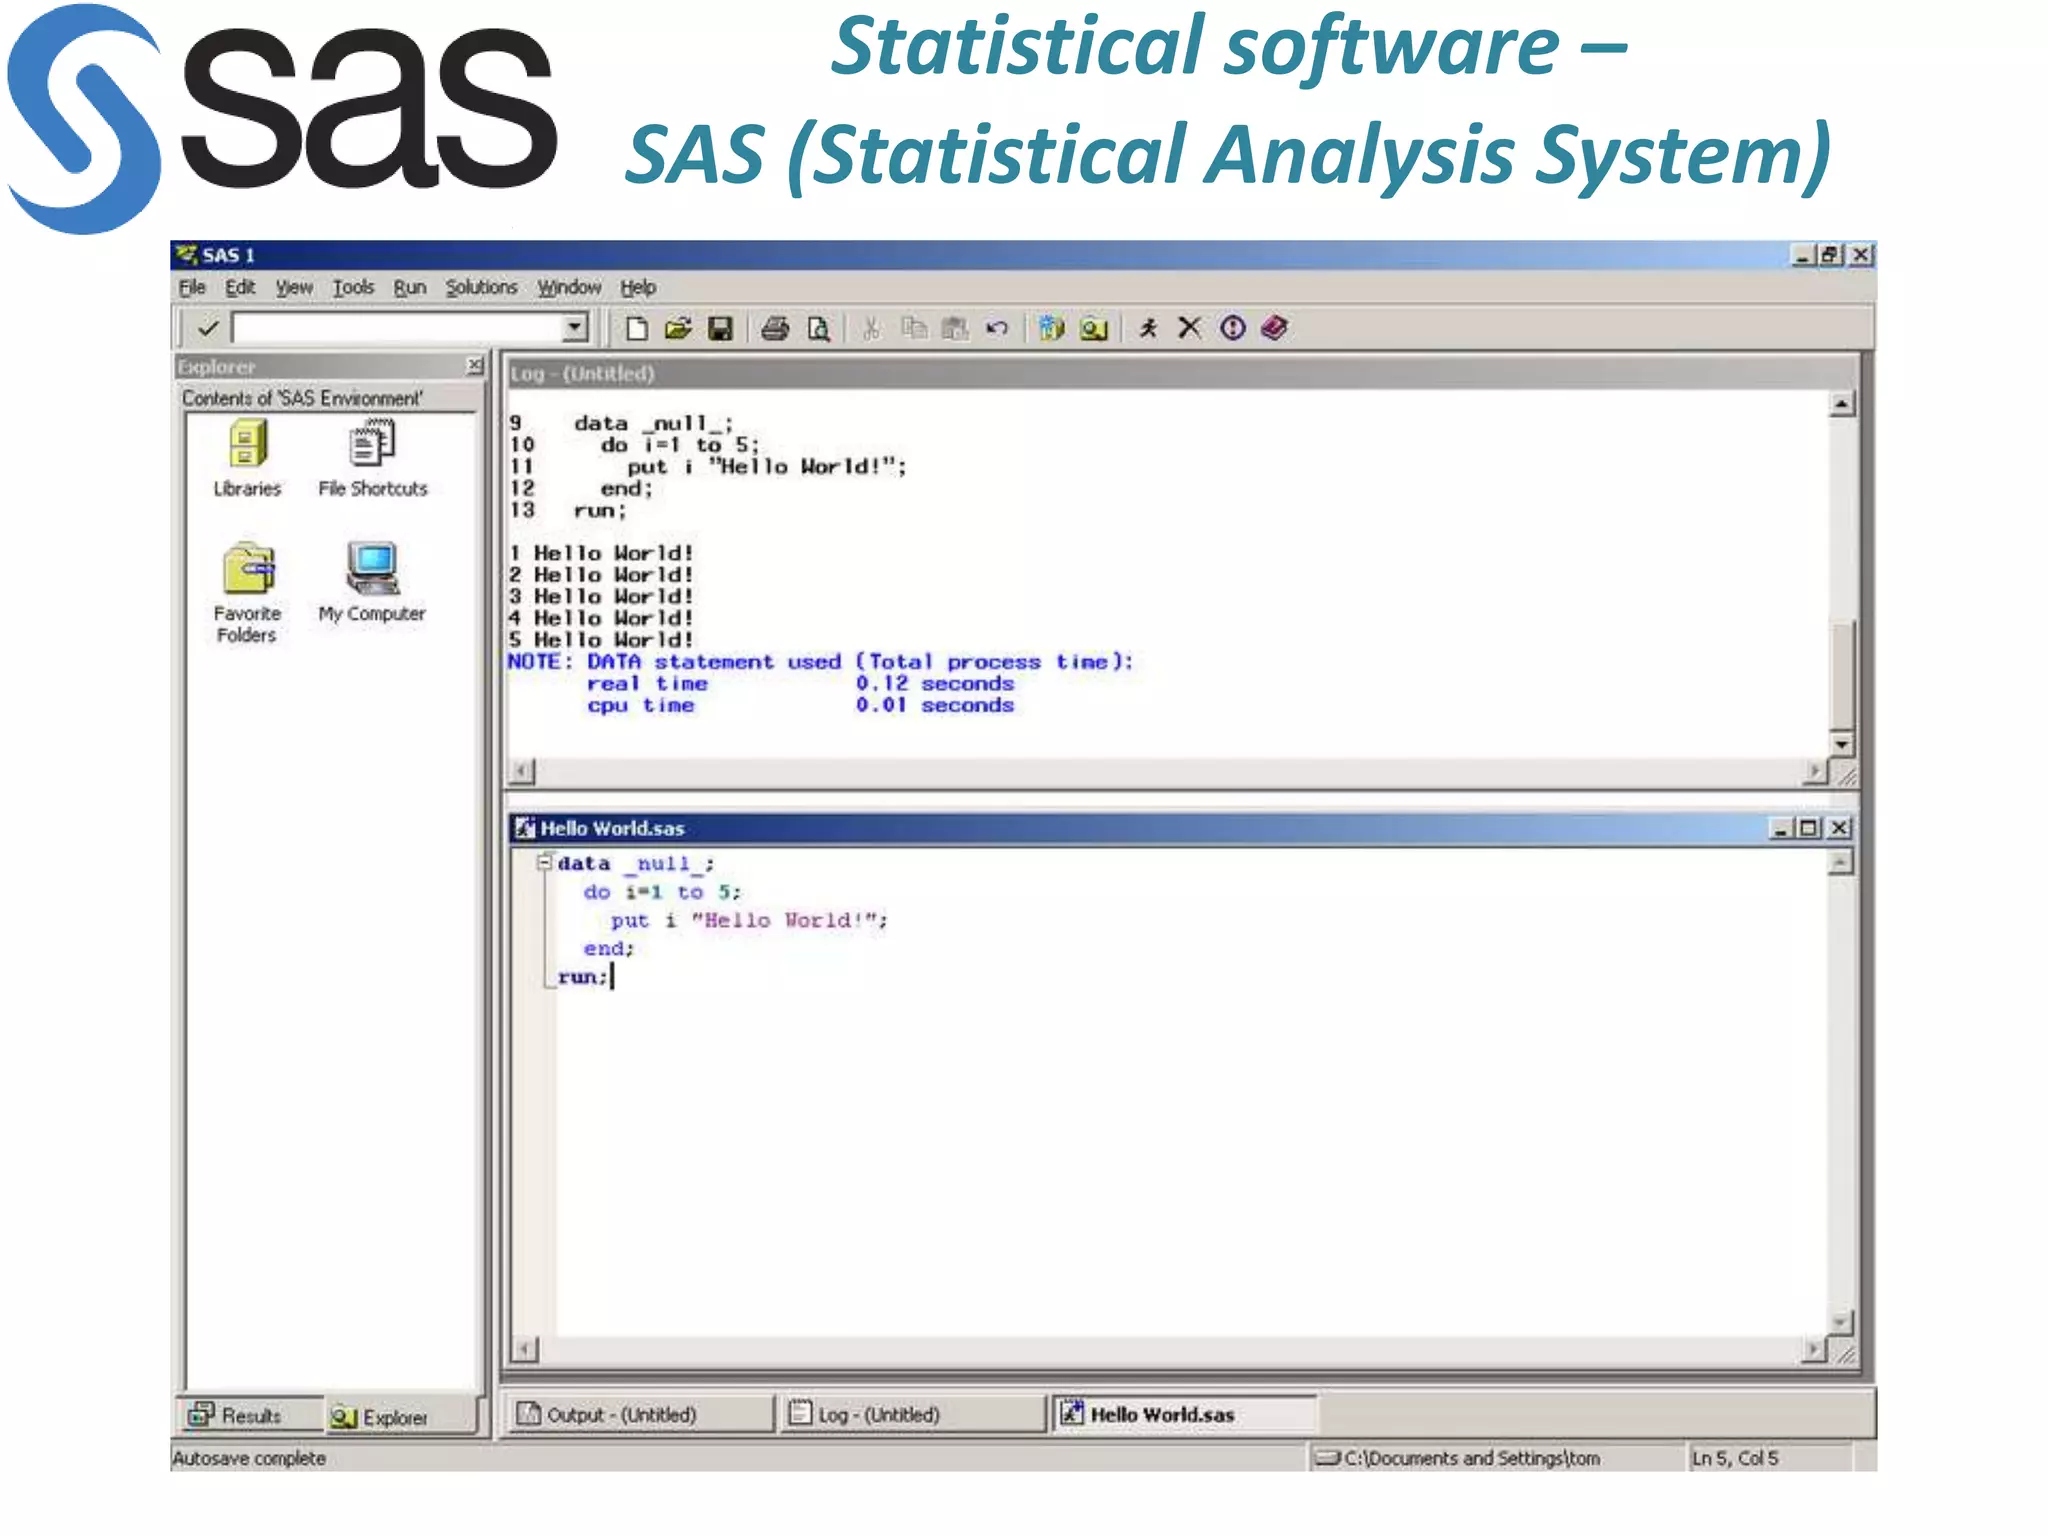This screenshot has height=1536, width=2048.
Task: Click the editor horizontal scroll left arrow
Action: [x=525, y=1350]
